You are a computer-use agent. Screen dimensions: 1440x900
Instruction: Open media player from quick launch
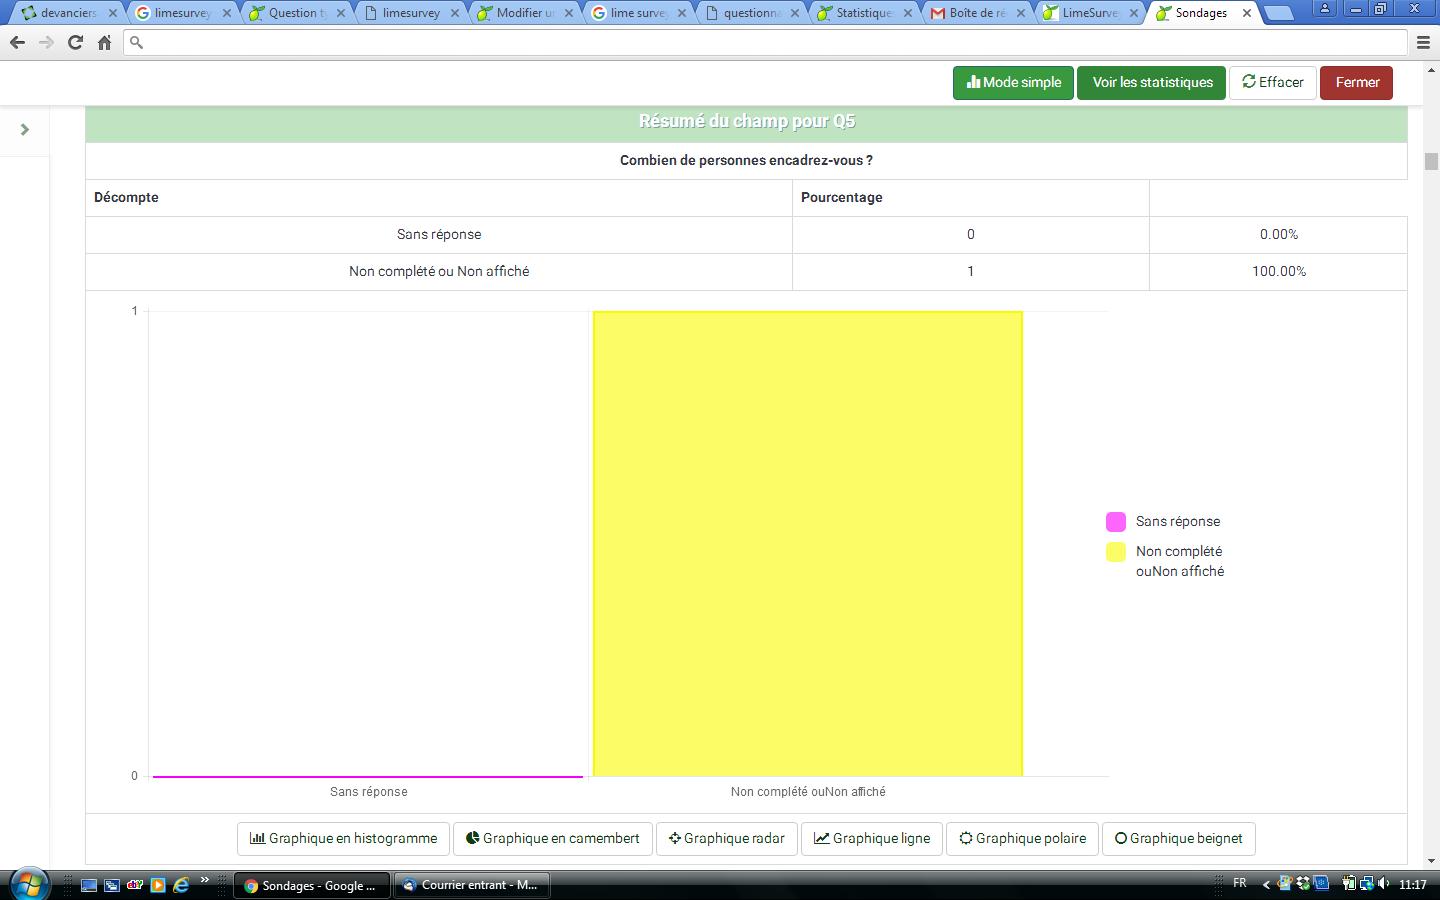157,885
